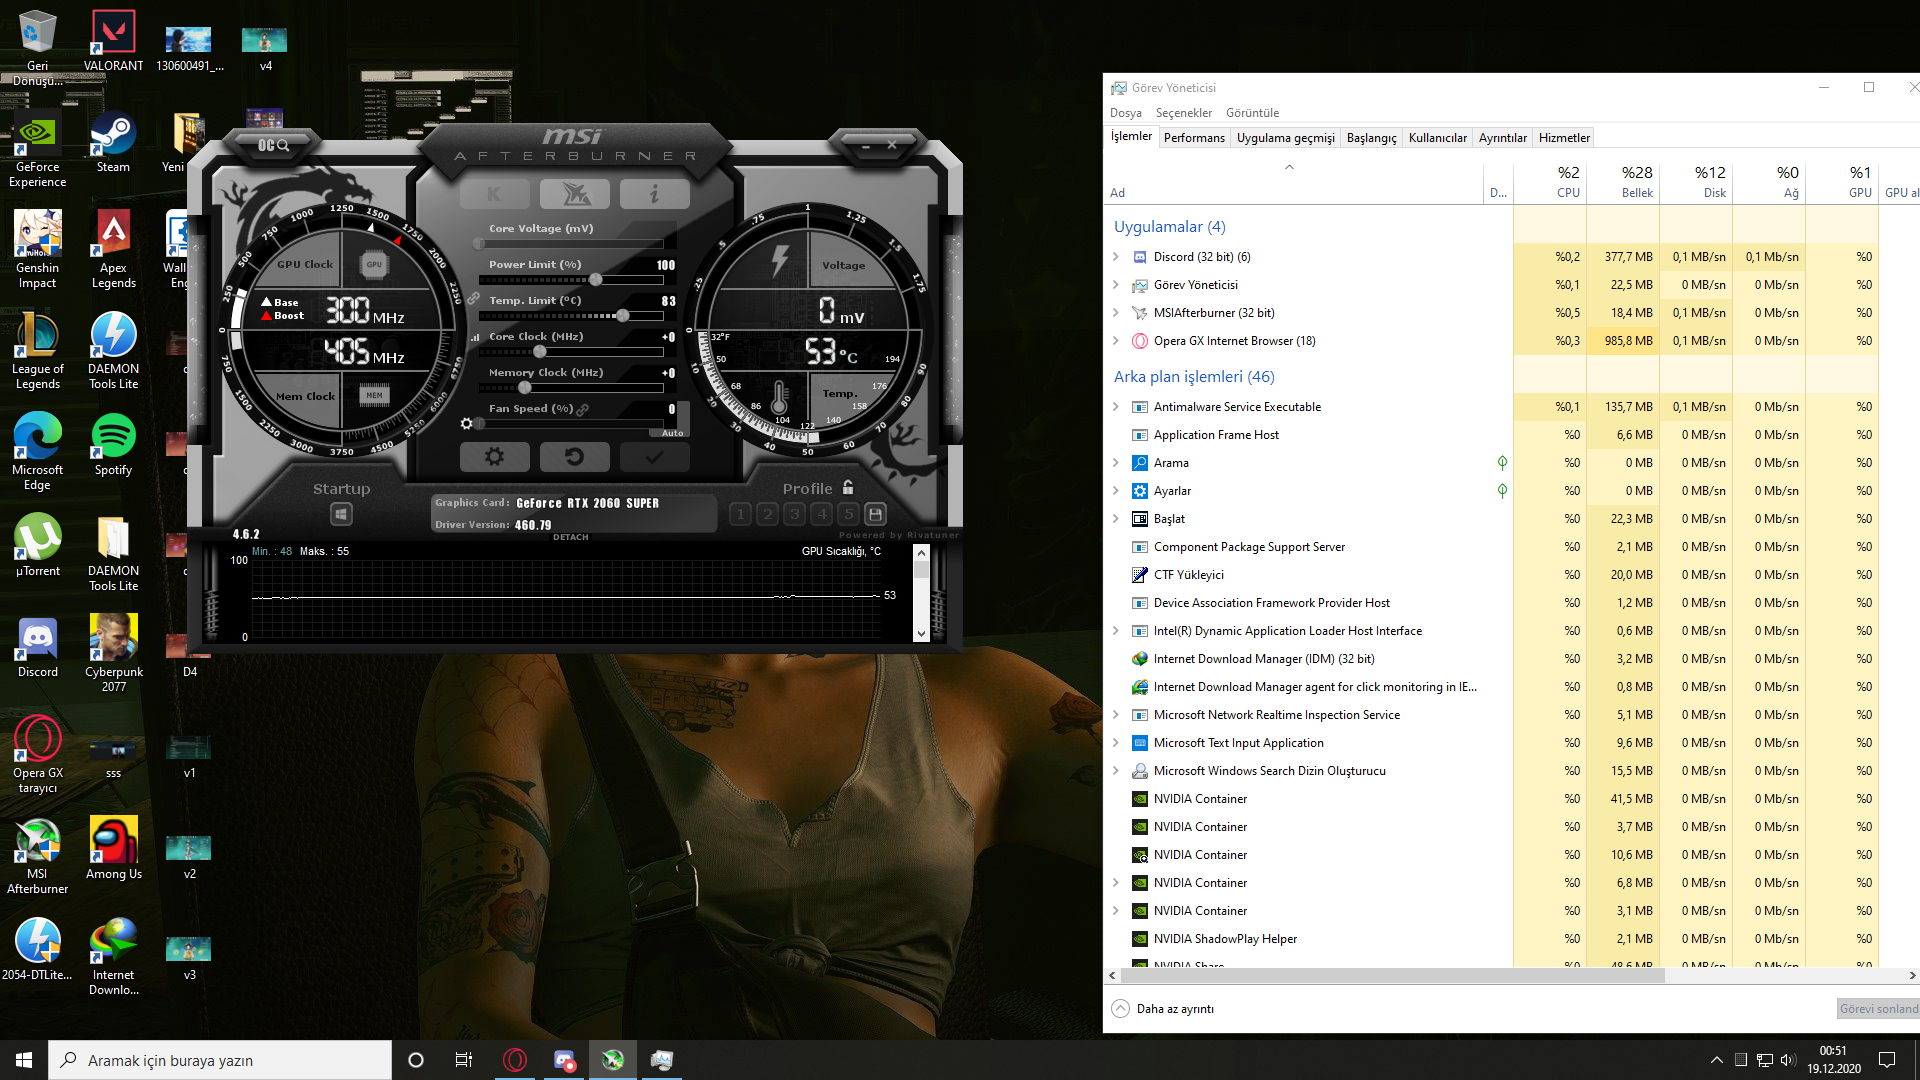Open Spotify desktop shortcut
The height and width of the screenshot is (1080, 1920).
(x=113, y=446)
